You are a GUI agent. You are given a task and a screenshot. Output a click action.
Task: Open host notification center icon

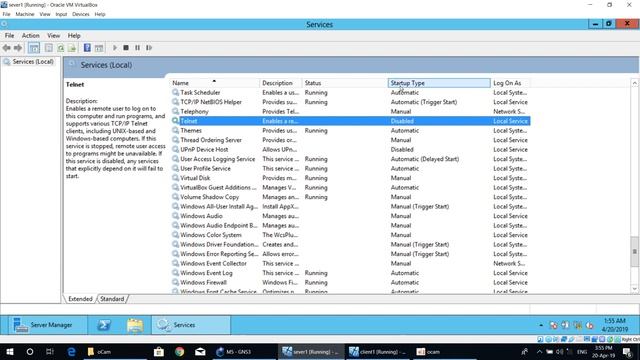tap(627, 351)
